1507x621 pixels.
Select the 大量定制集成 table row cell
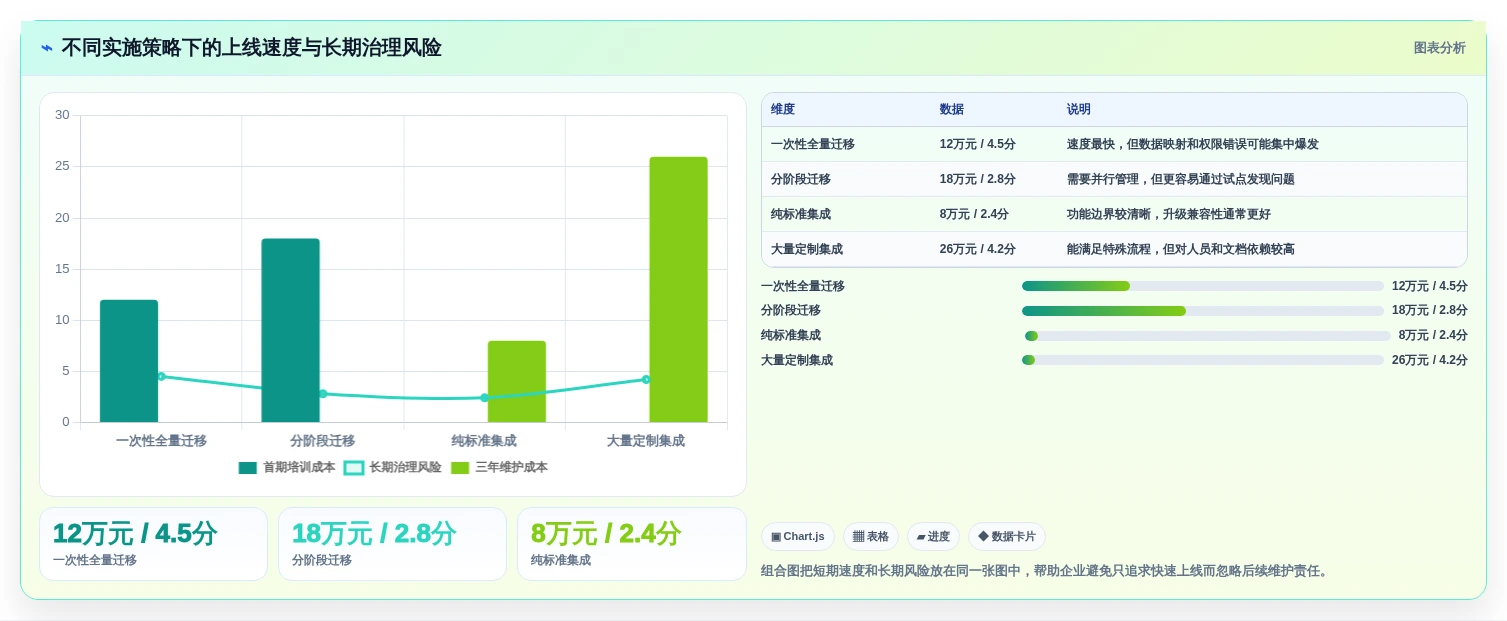(x=807, y=249)
